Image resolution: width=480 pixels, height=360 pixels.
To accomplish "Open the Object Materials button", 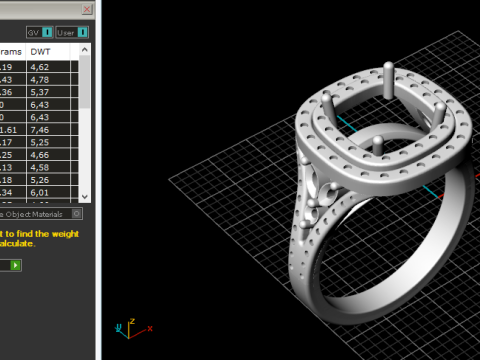I will pos(41,214).
